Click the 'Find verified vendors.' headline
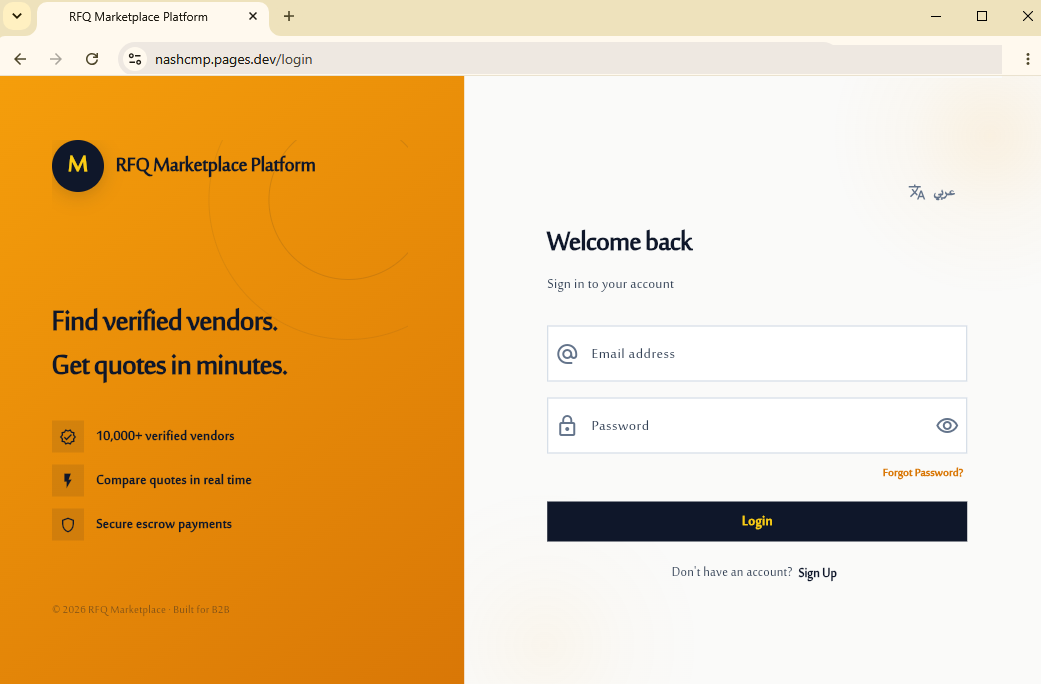This screenshot has height=686, width=1041. [165, 321]
